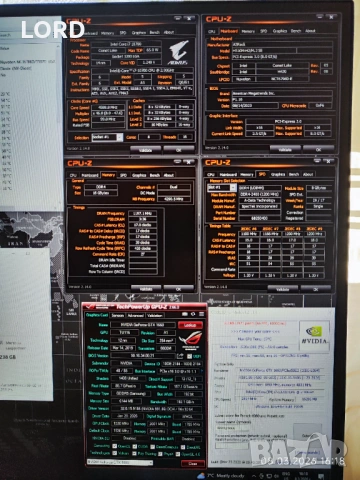Click the Lookup button in GPU-Z

tap(190, 325)
